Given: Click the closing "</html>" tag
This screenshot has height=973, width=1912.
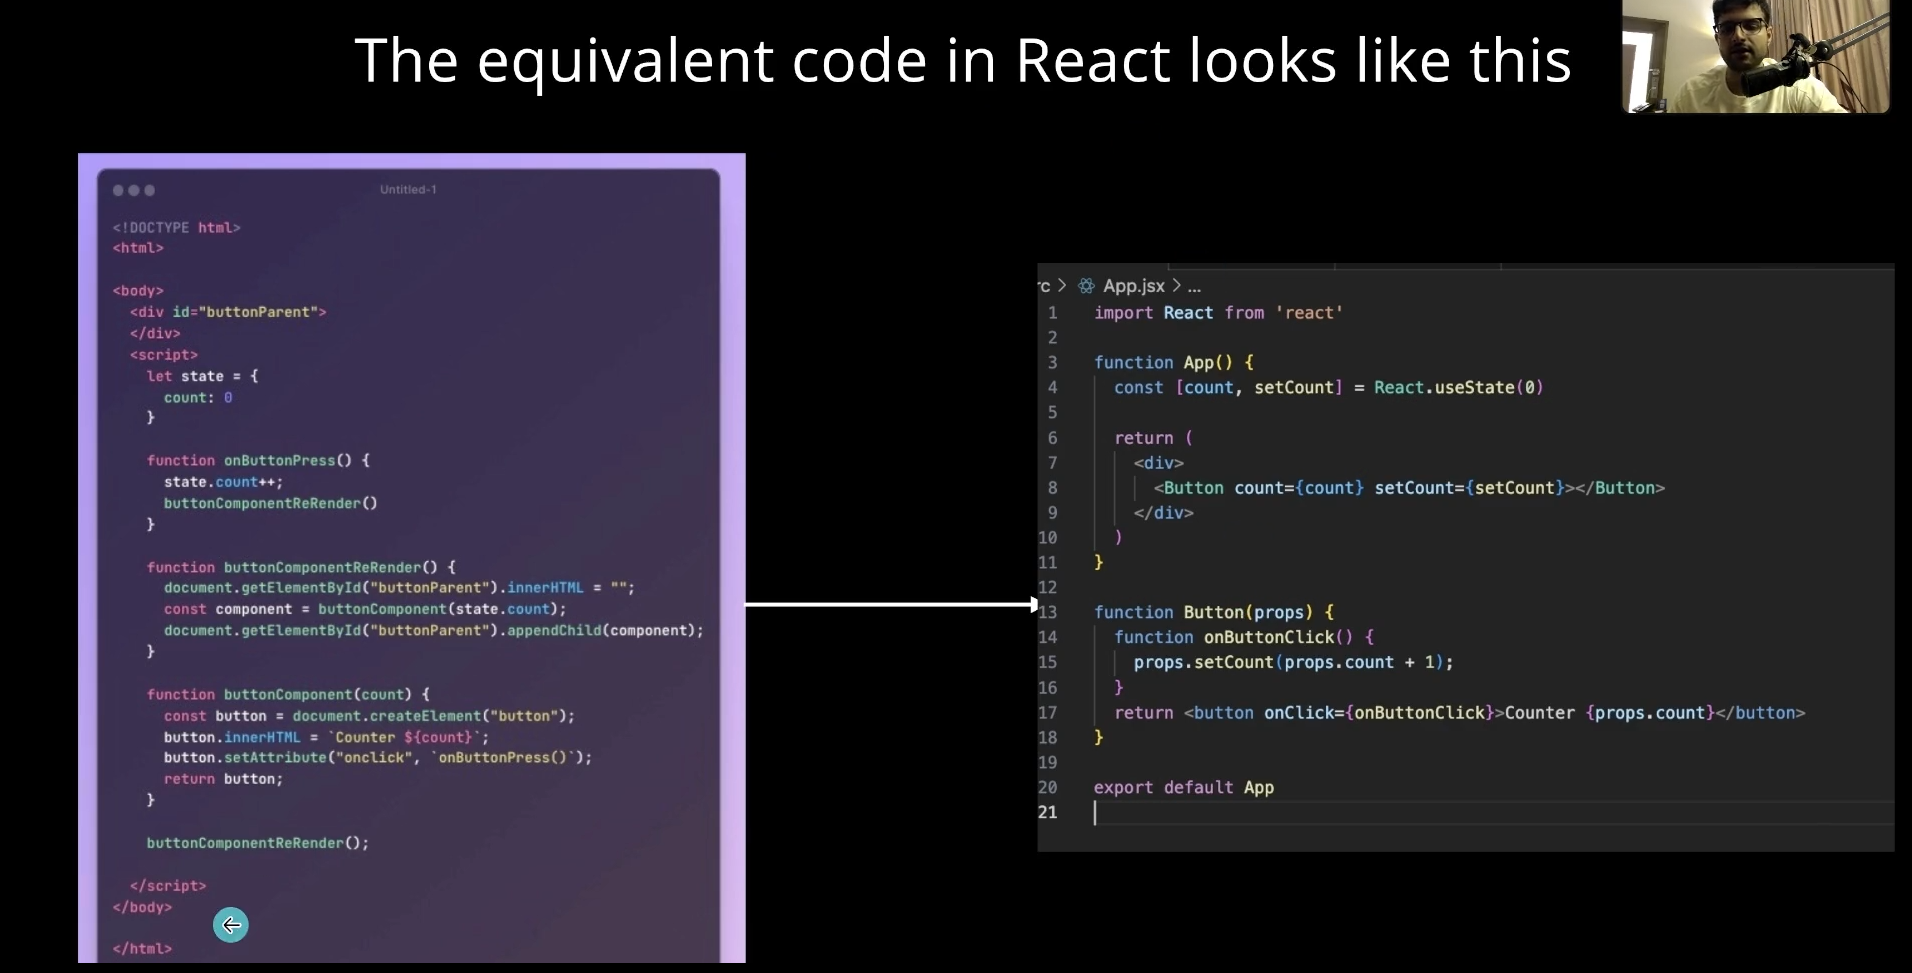Looking at the screenshot, I should coord(142,949).
